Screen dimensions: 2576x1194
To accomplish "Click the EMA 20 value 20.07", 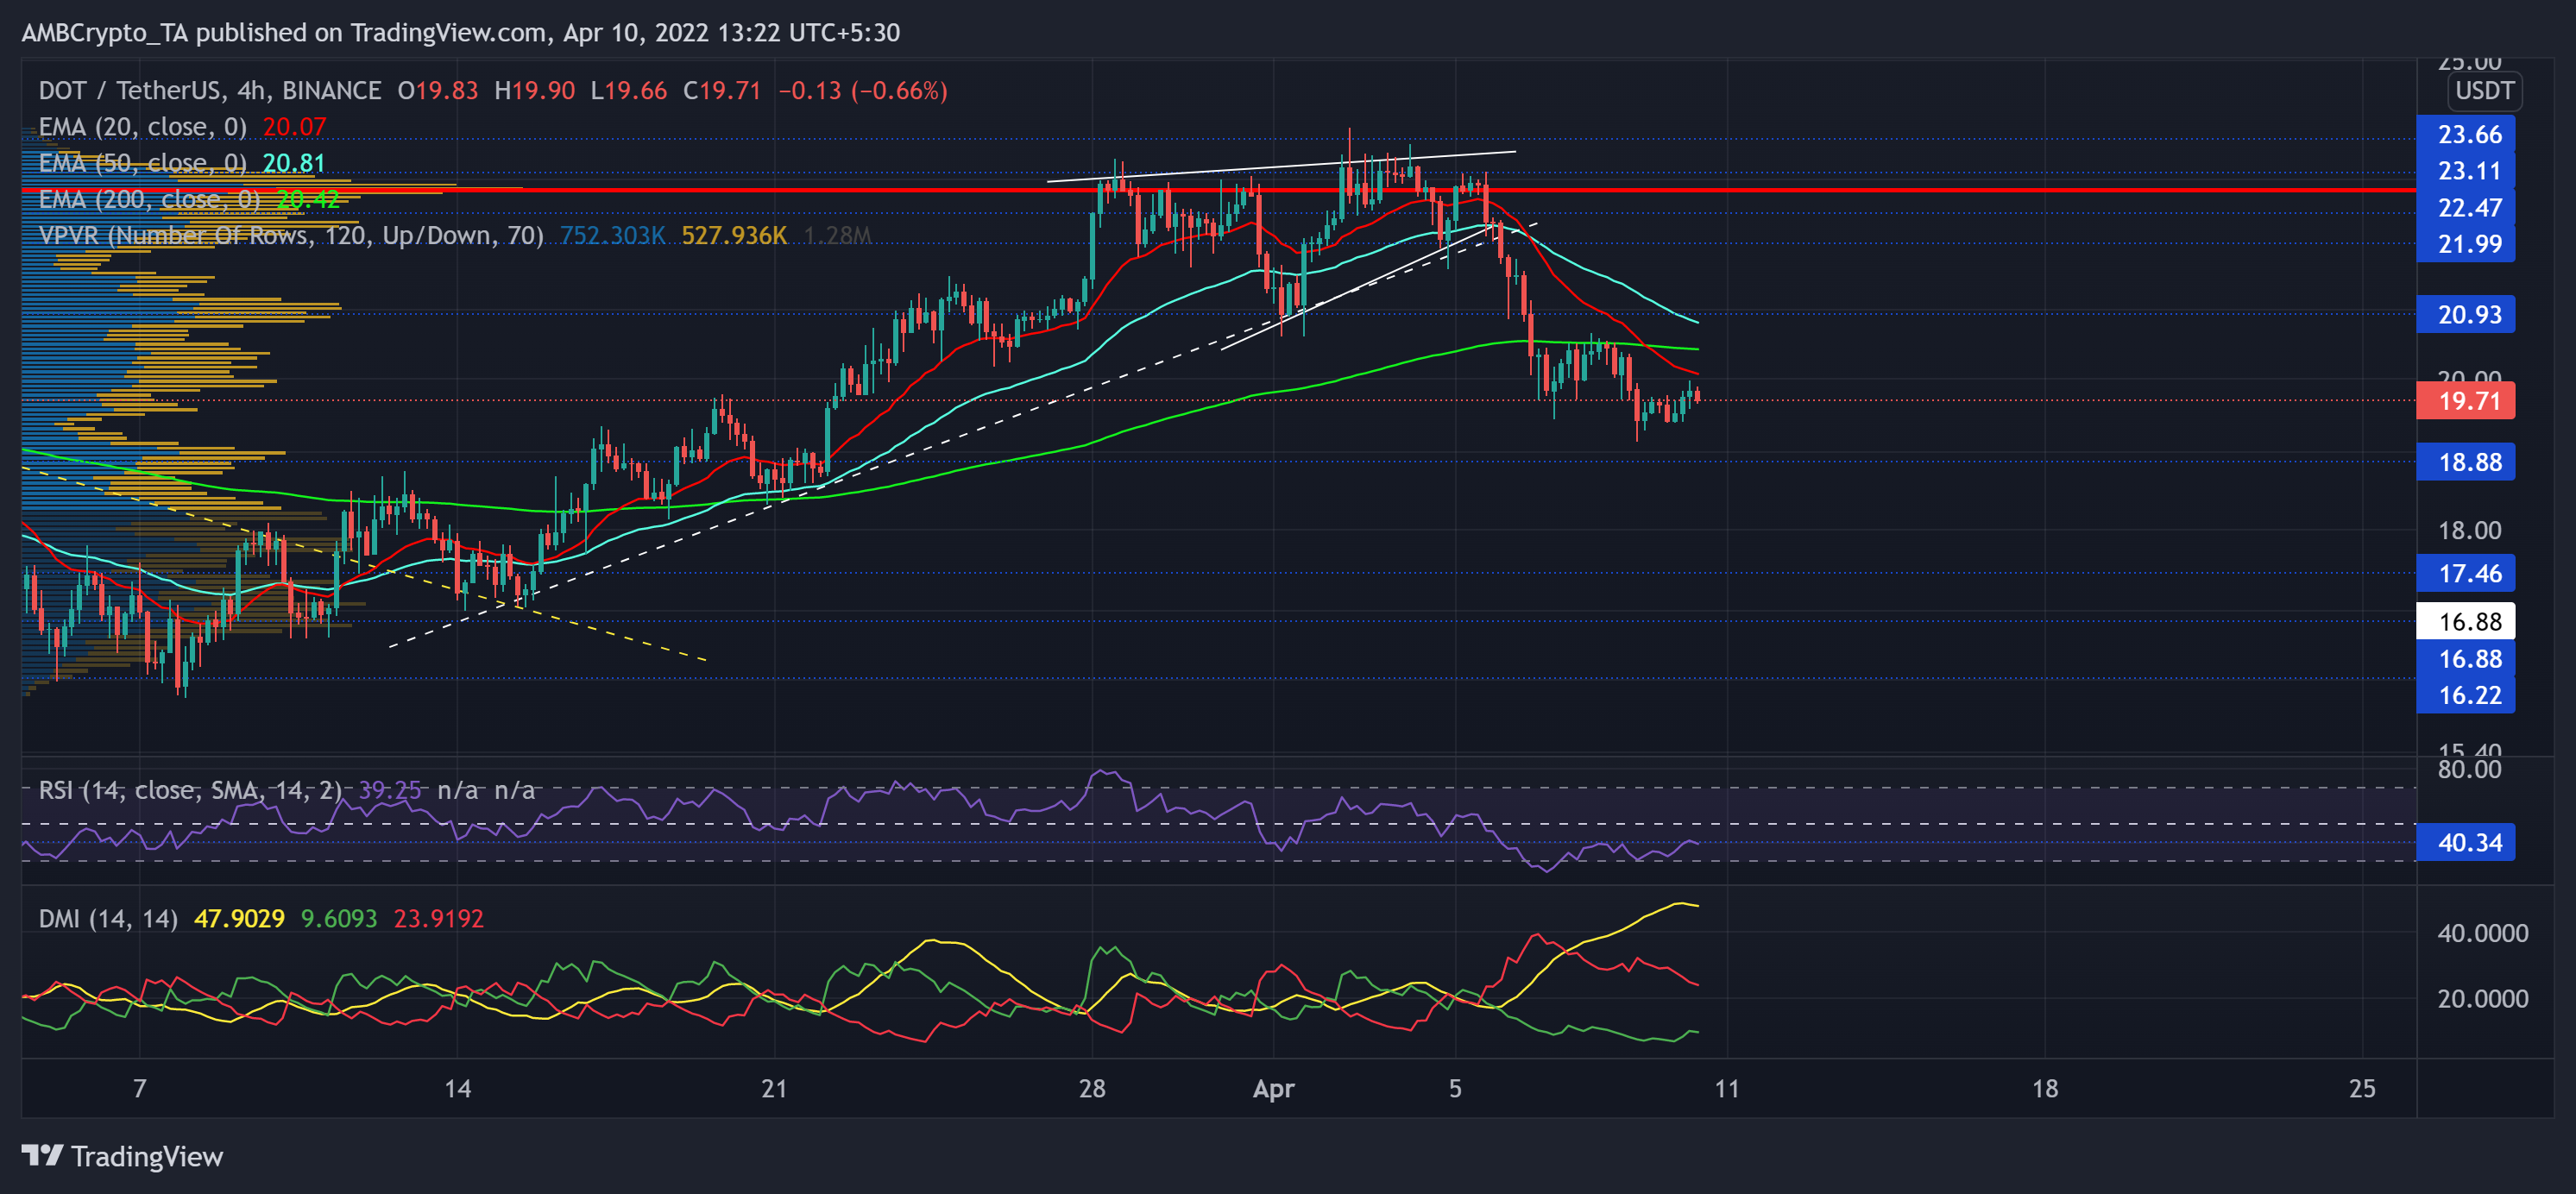I will [294, 127].
